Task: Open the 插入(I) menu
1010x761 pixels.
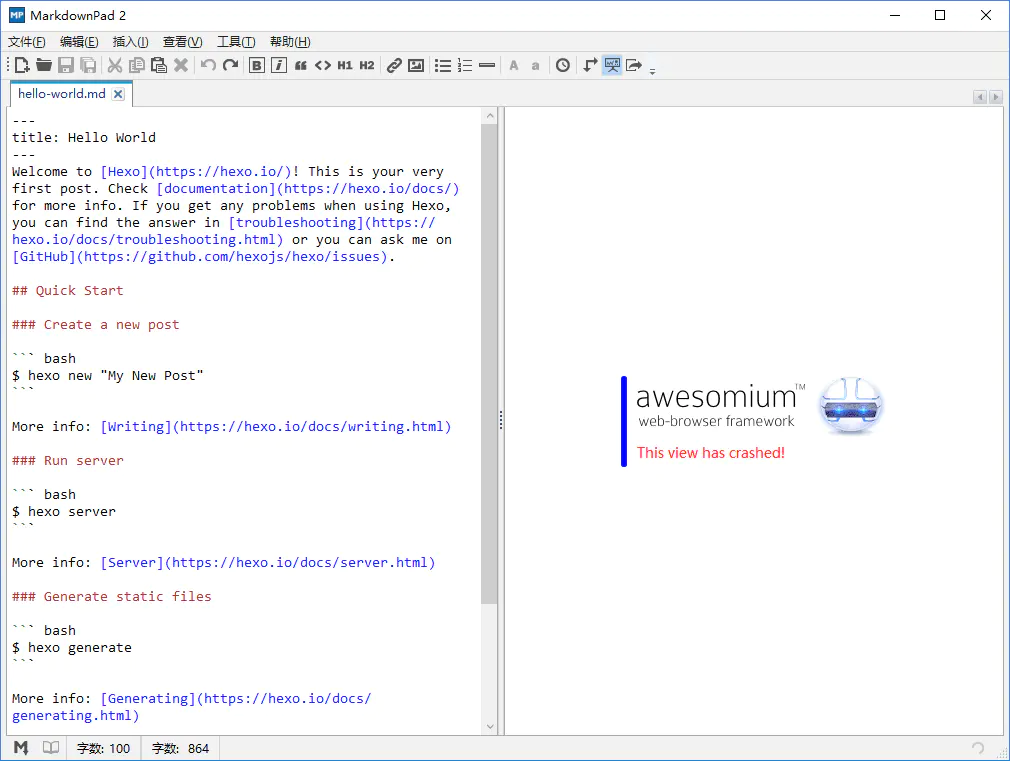Action: pyautogui.click(x=131, y=42)
